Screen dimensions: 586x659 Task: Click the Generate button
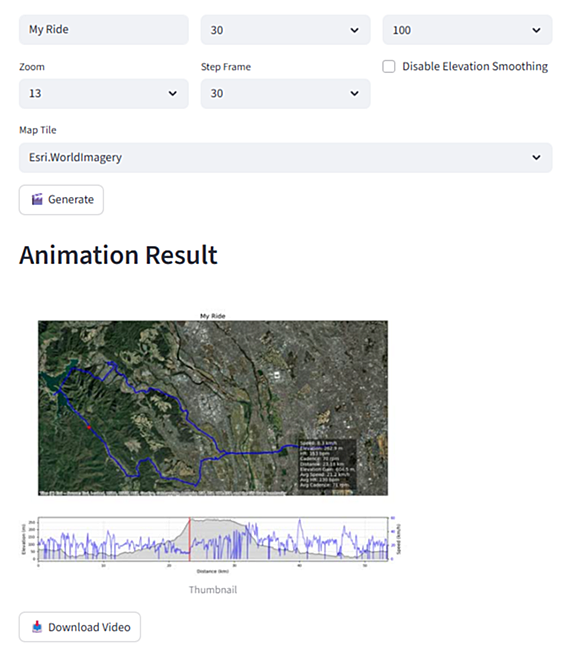[61, 200]
